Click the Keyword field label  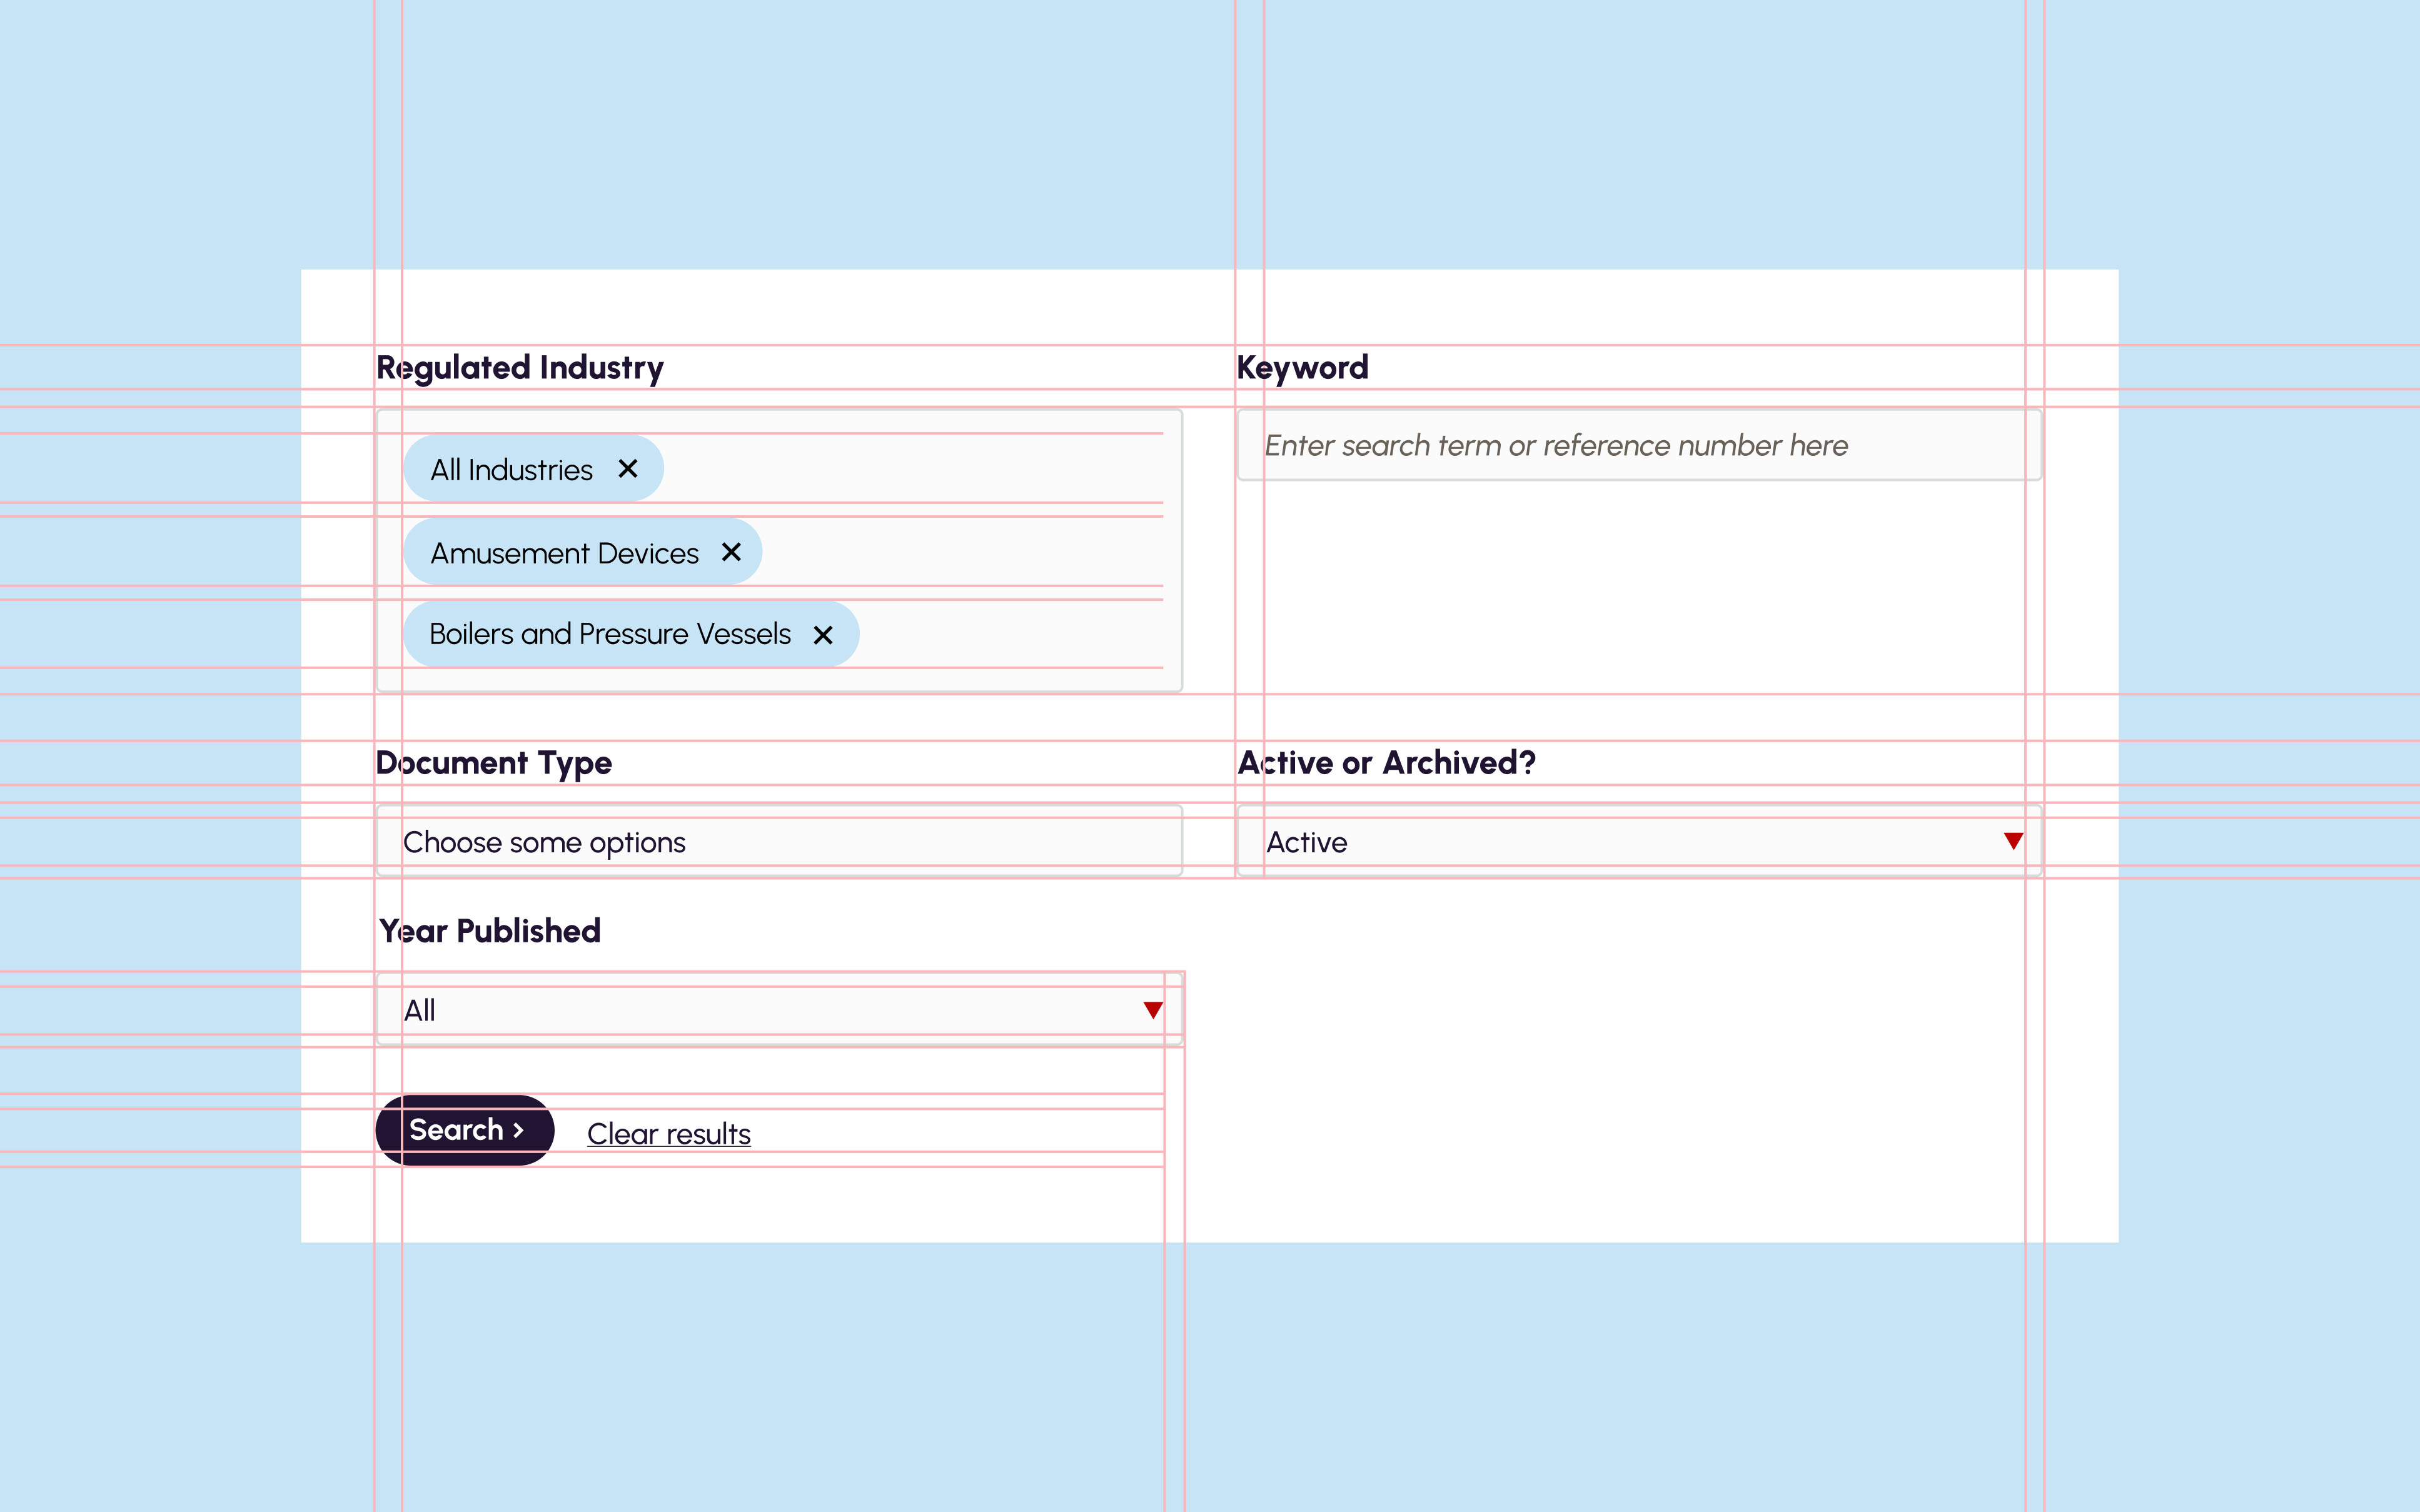tap(1302, 368)
